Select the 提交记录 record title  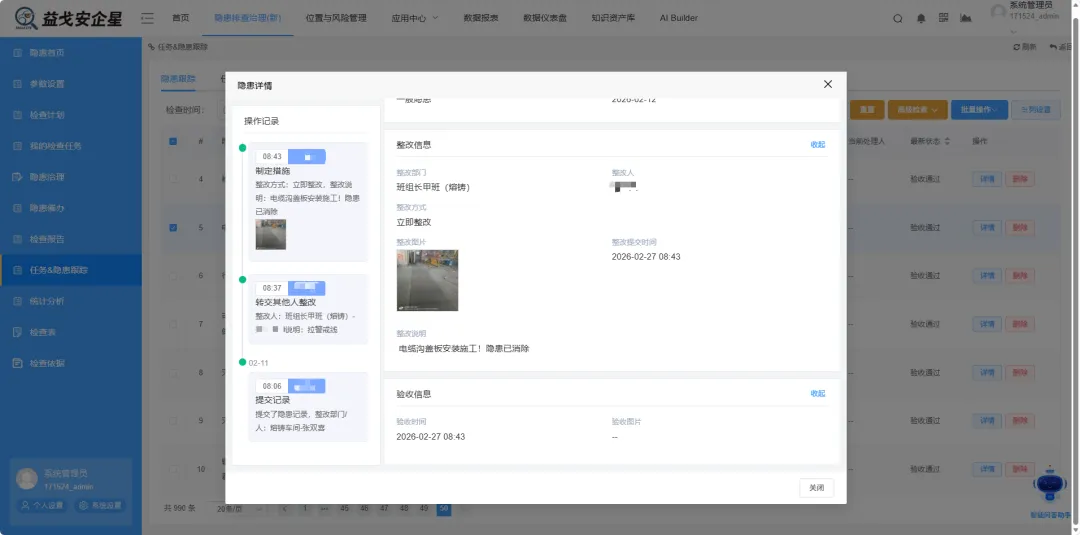pyautogui.click(x=273, y=400)
